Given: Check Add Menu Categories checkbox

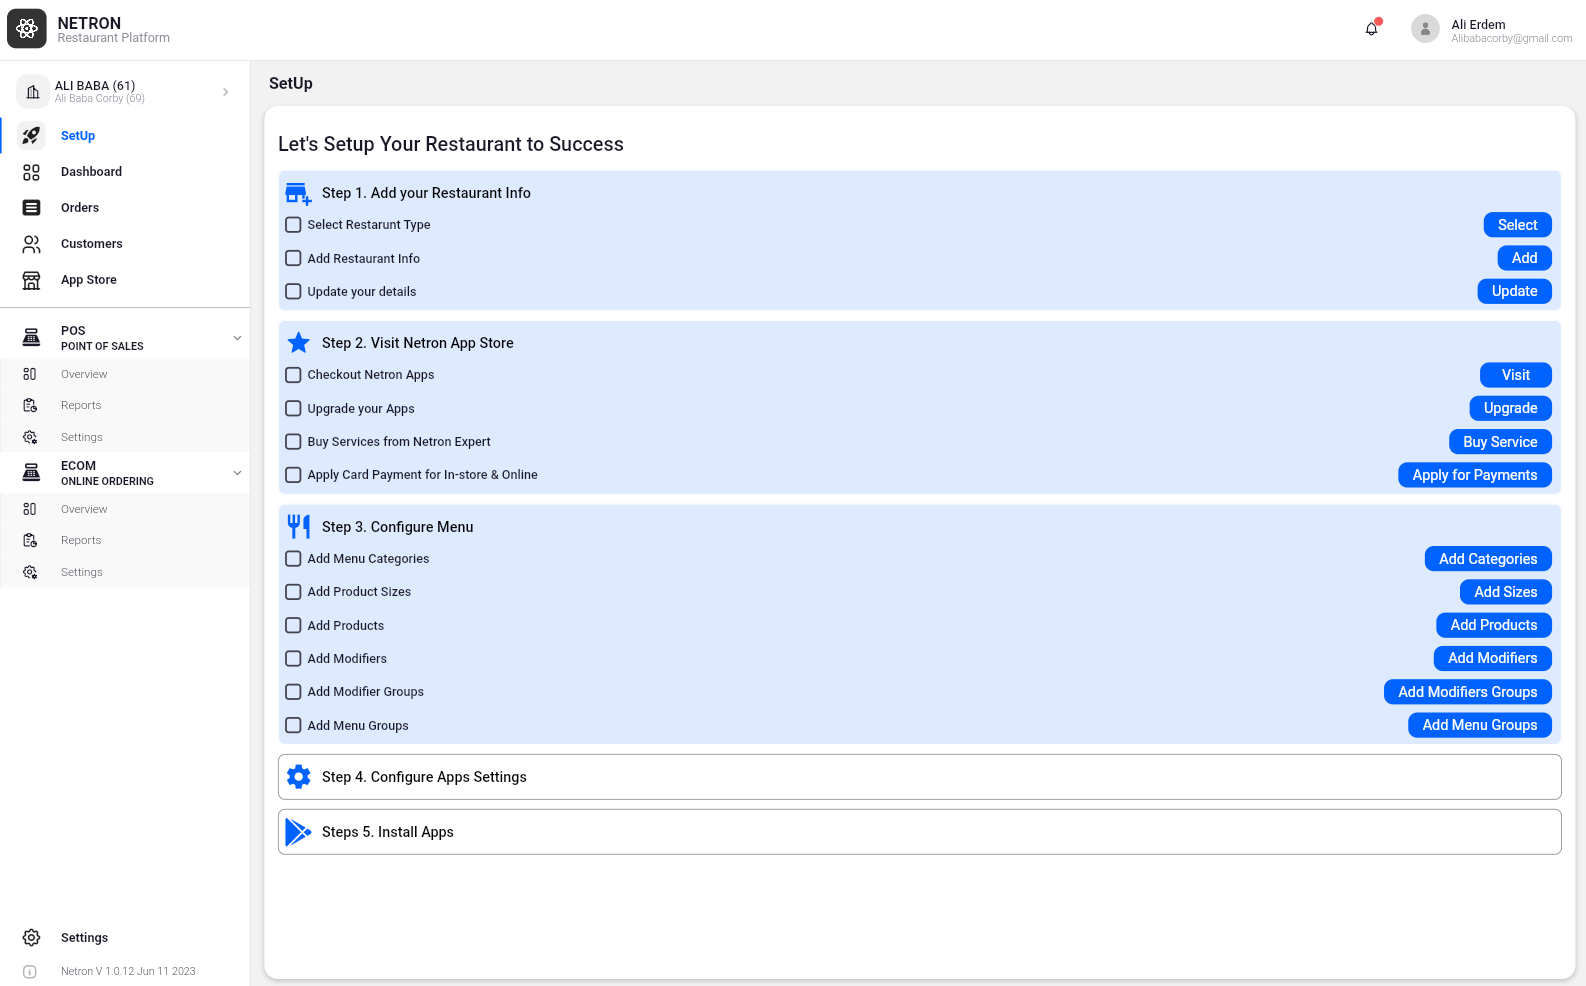Looking at the screenshot, I should [x=293, y=559].
